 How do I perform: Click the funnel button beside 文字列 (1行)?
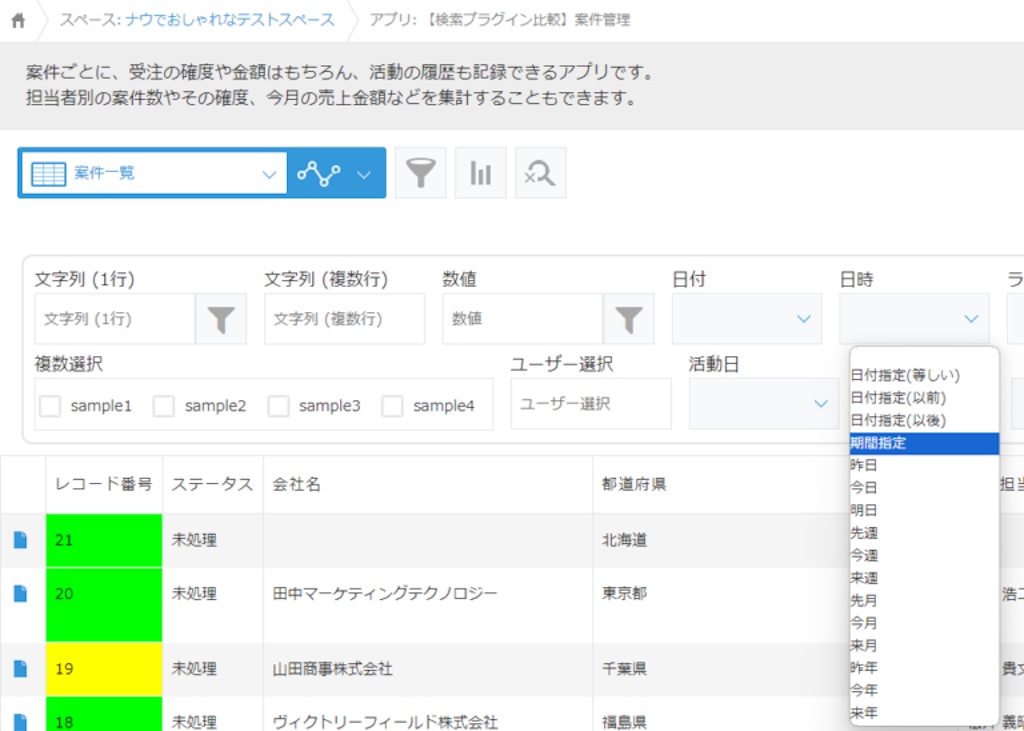tap(221, 319)
